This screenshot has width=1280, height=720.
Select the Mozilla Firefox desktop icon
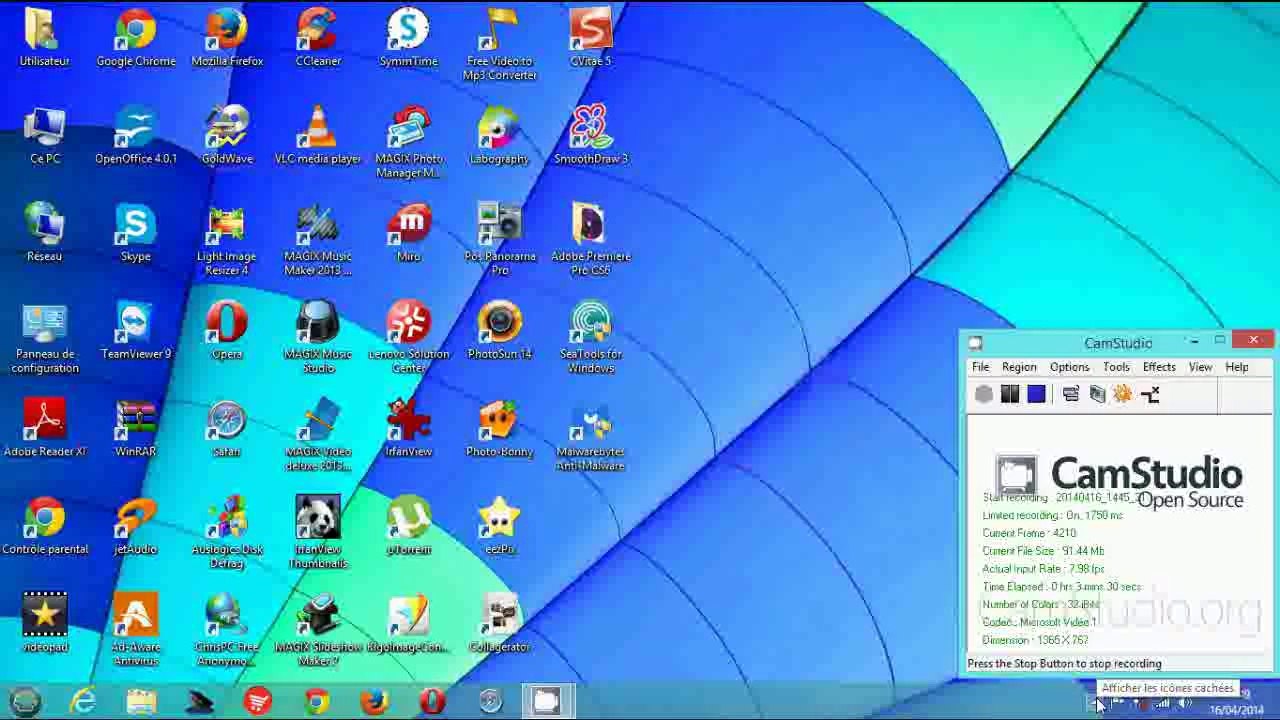227,38
